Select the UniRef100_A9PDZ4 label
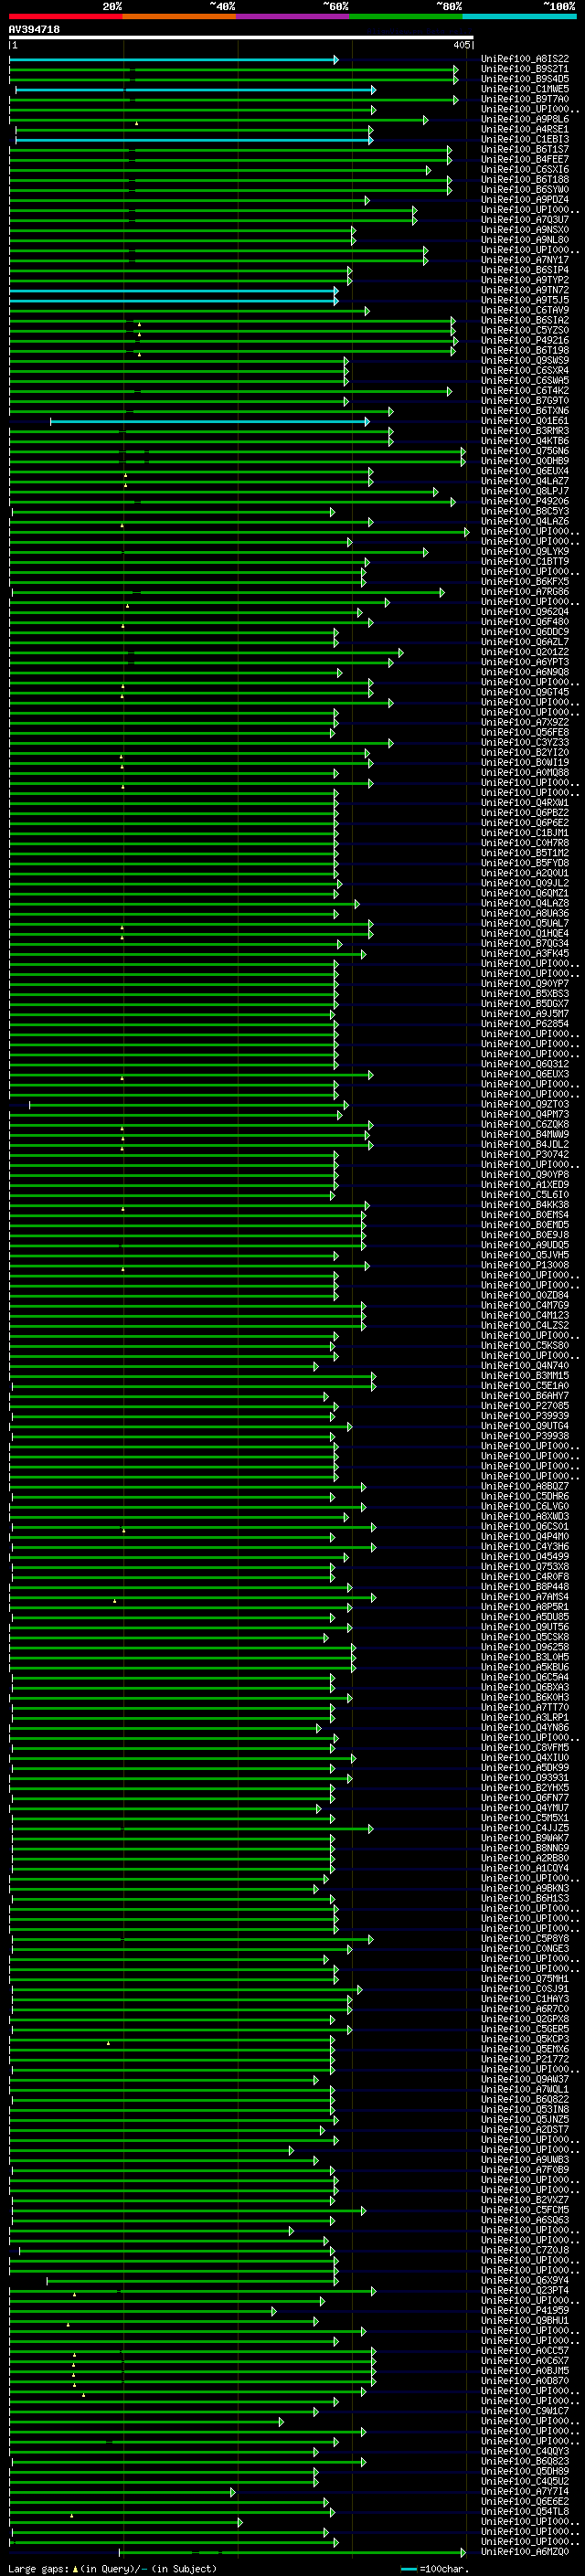Image resolution: width=585 pixels, height=2576 pixels. point(525,199)
